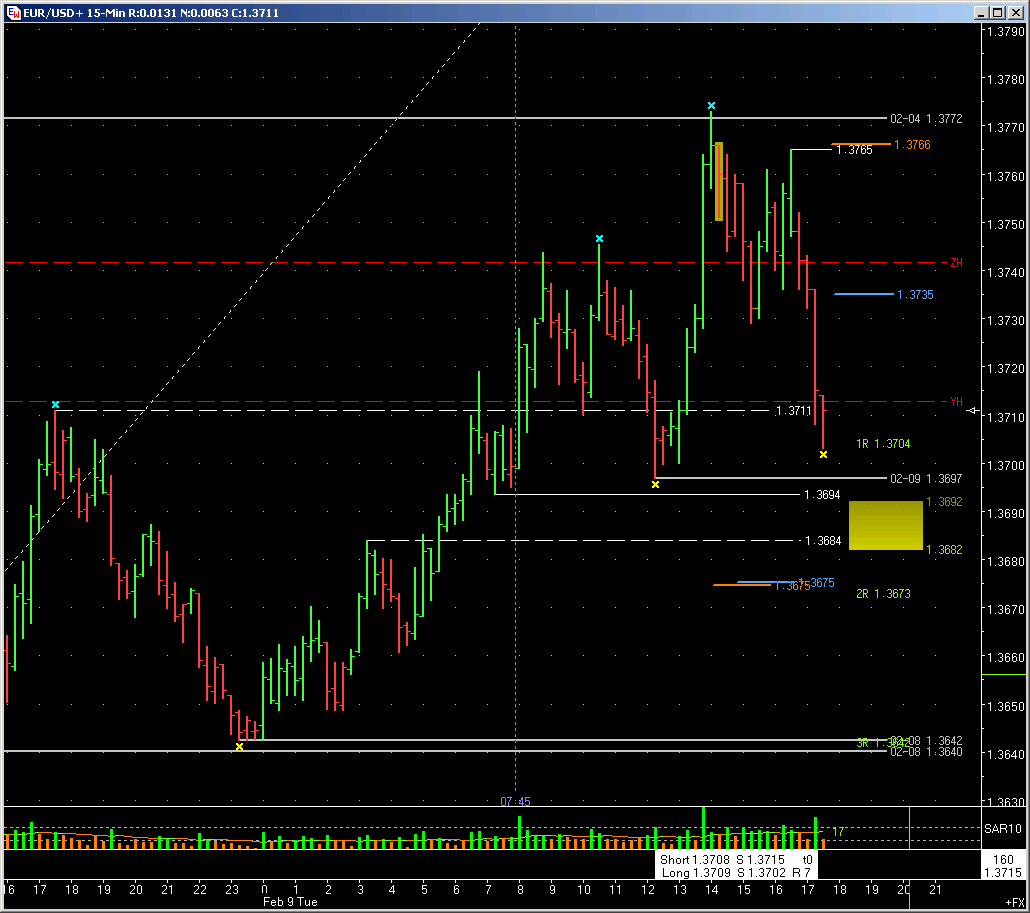
Task: Click the chart title 'EUR/USD+ 15-Min'
Action: click(x=74, y=12)
